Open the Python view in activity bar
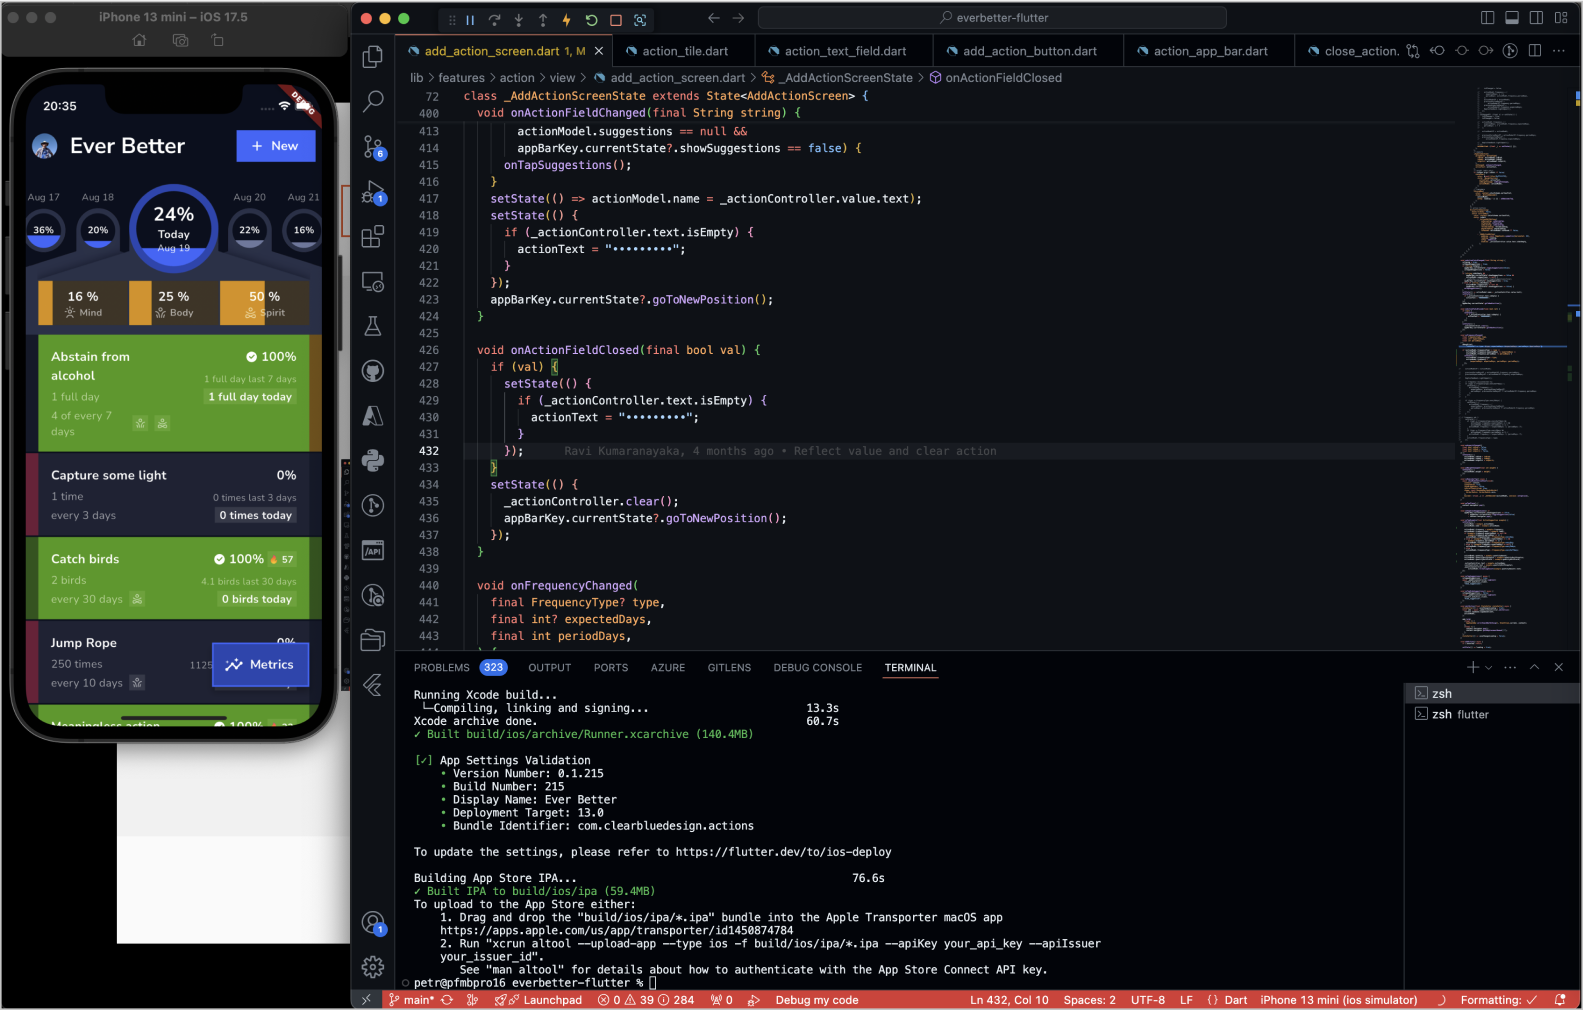 coord(373,460)
